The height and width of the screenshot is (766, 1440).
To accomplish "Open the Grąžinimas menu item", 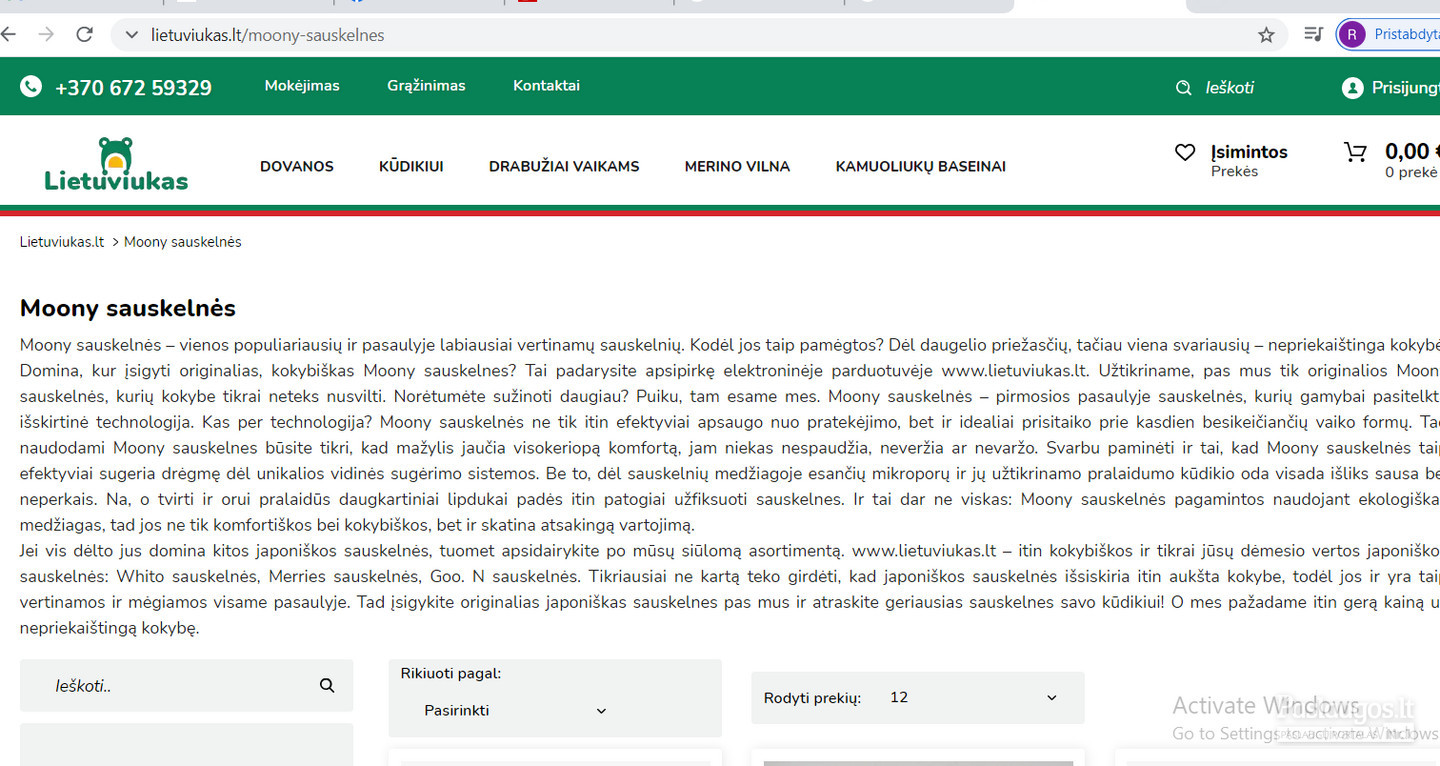I will (x=426, y=86).
